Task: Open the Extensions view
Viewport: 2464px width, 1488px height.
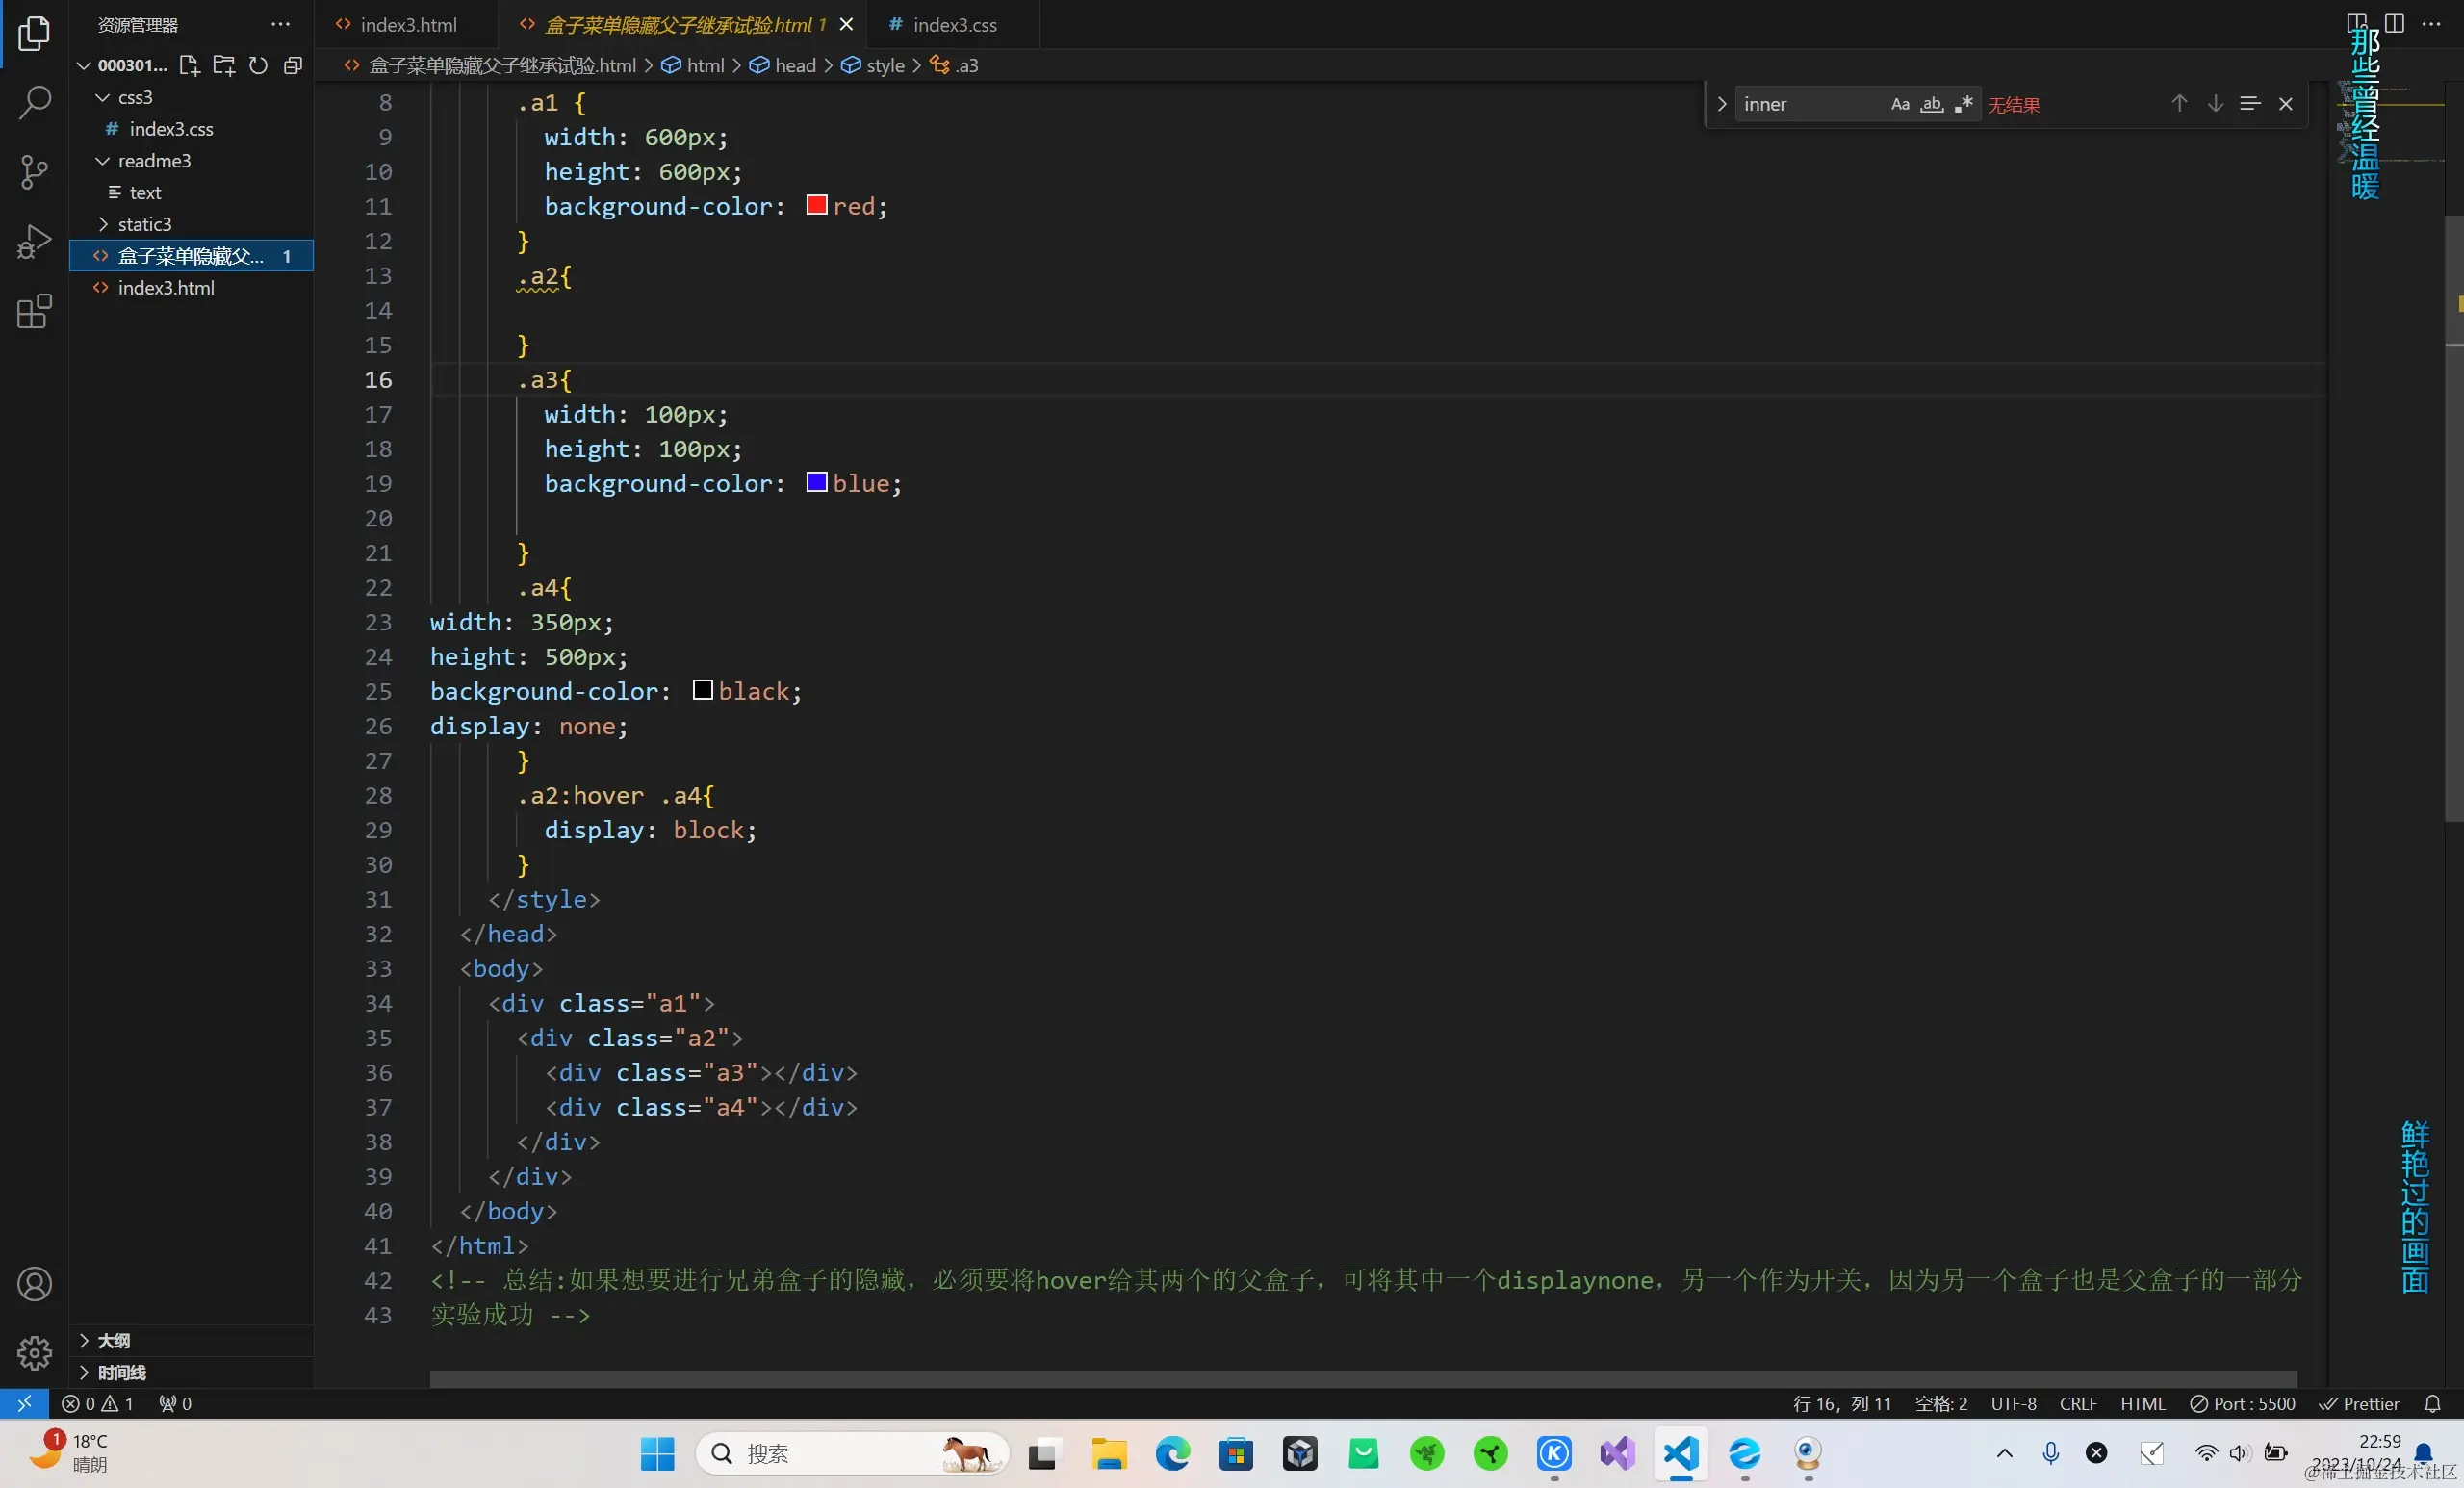Action: [34, 311]
